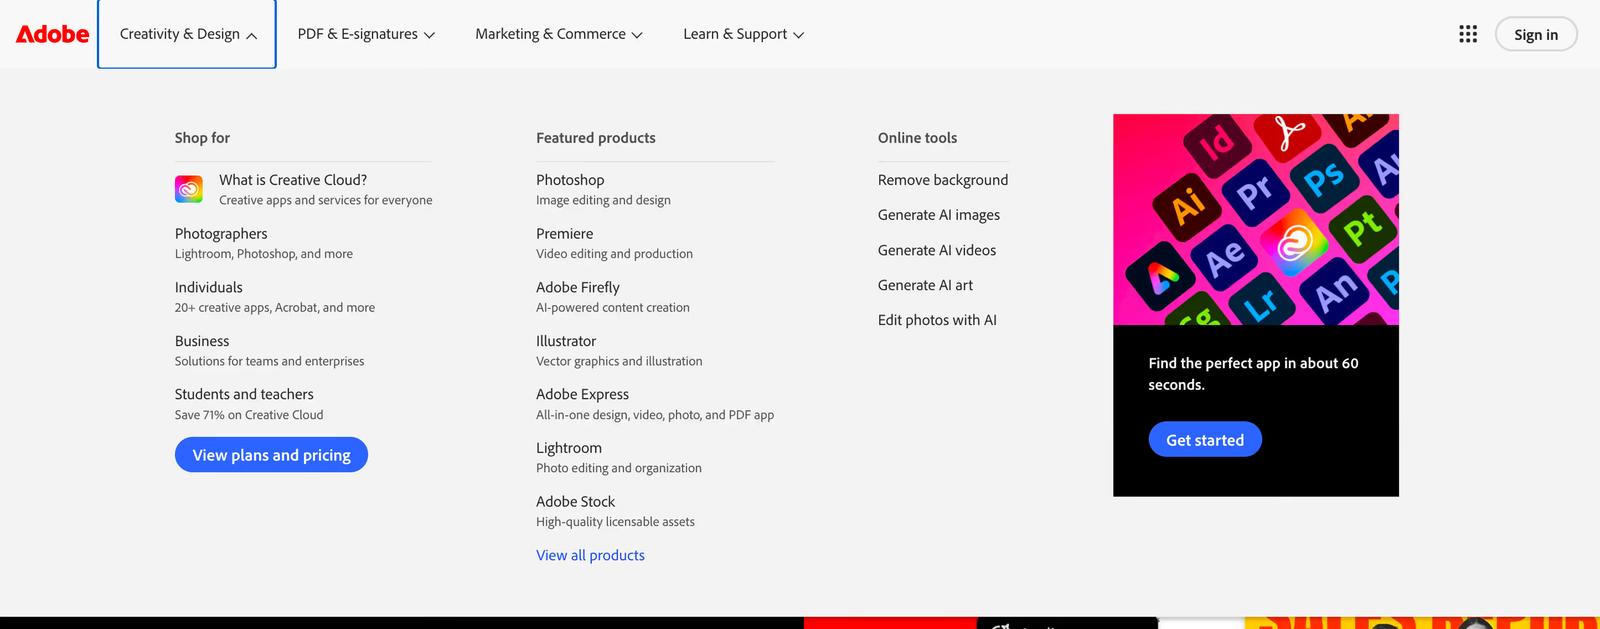Click the 'Featured products' column heading
1600x629 pixels.
point(596,138)
